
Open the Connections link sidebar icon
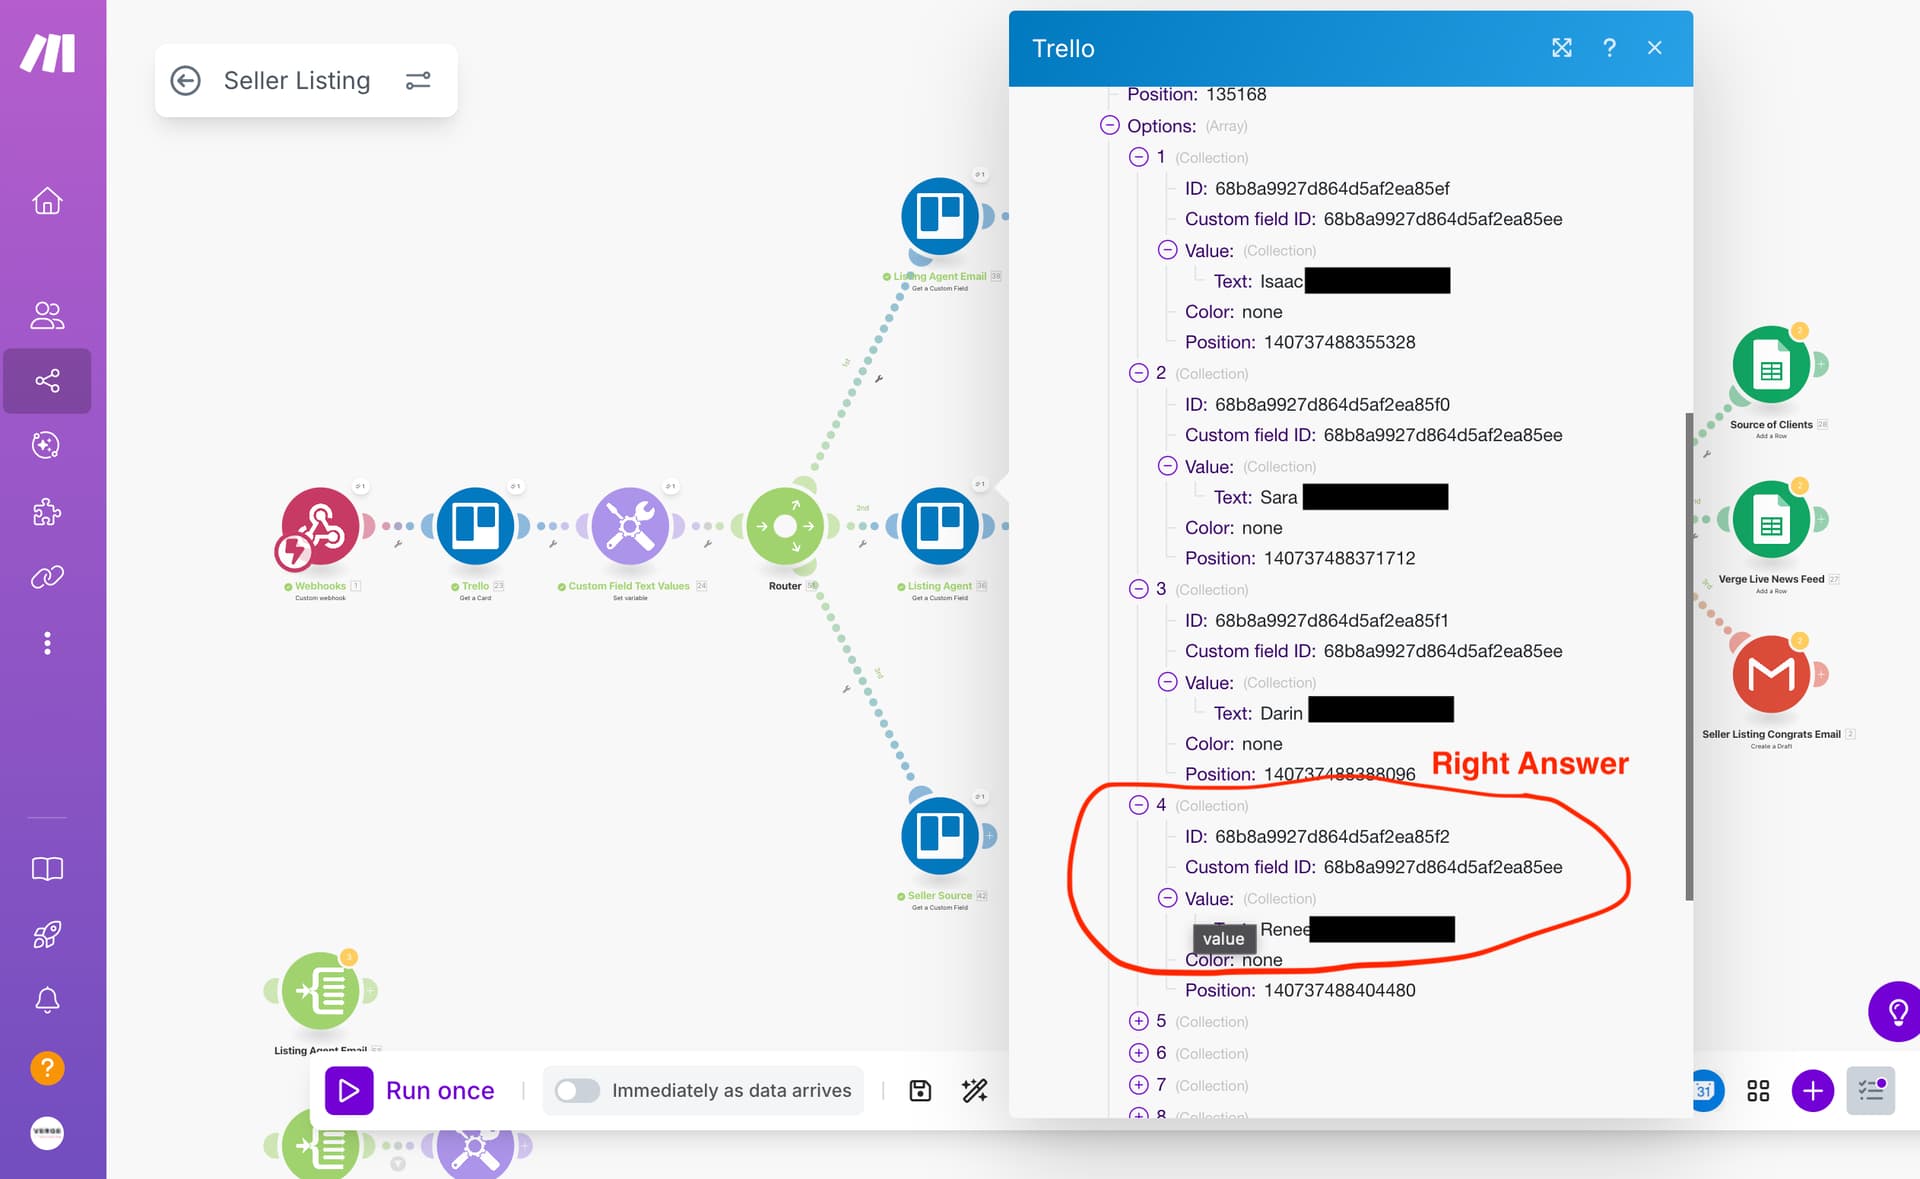pos(47,577)
